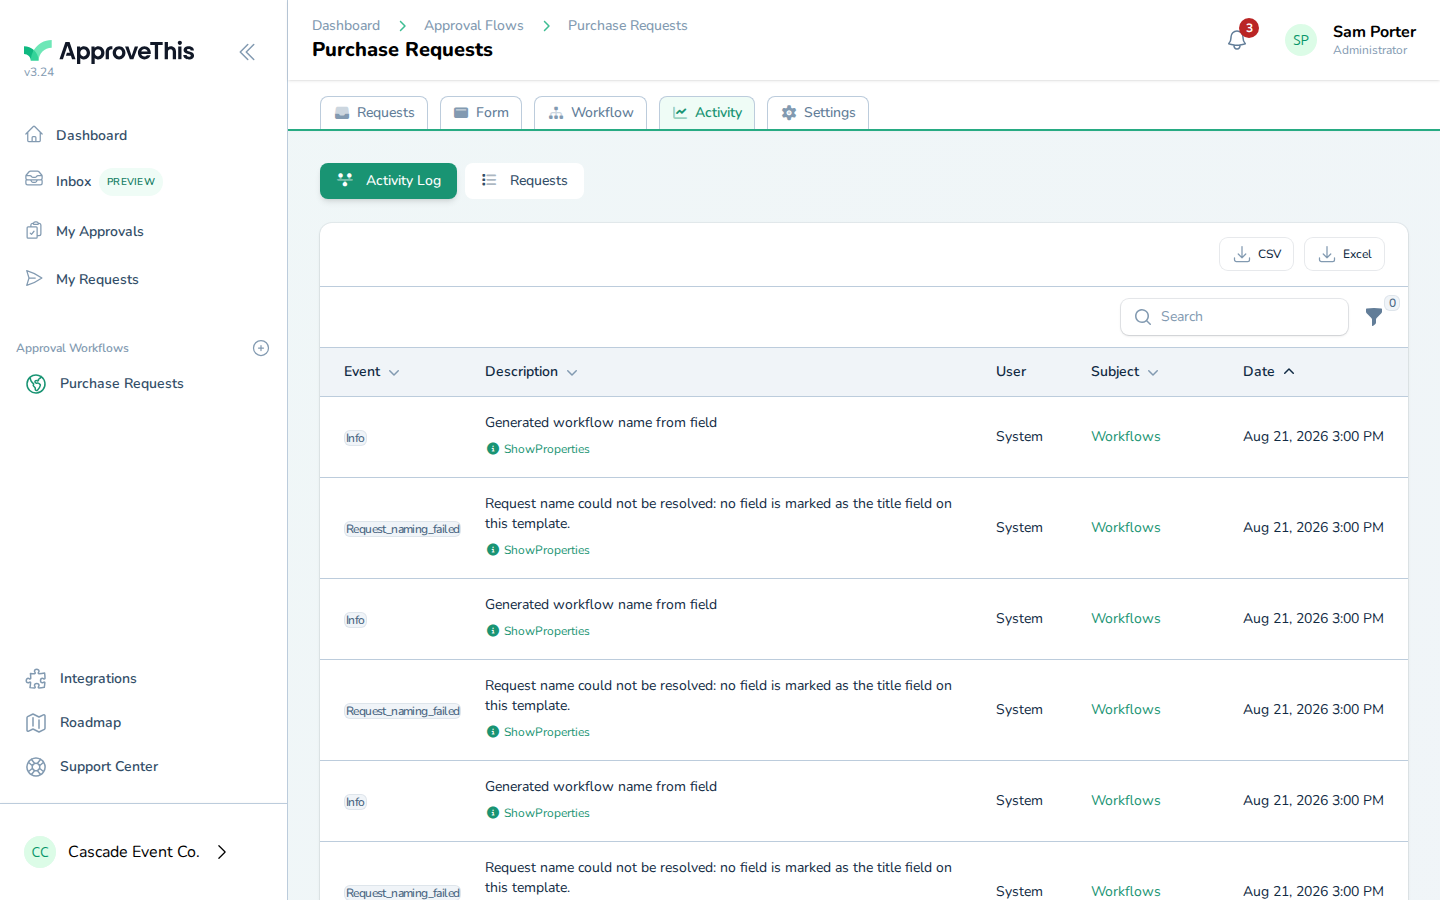Click the first Info event badge
Viewport: 1440px width, 900px height.
(355, 438)
